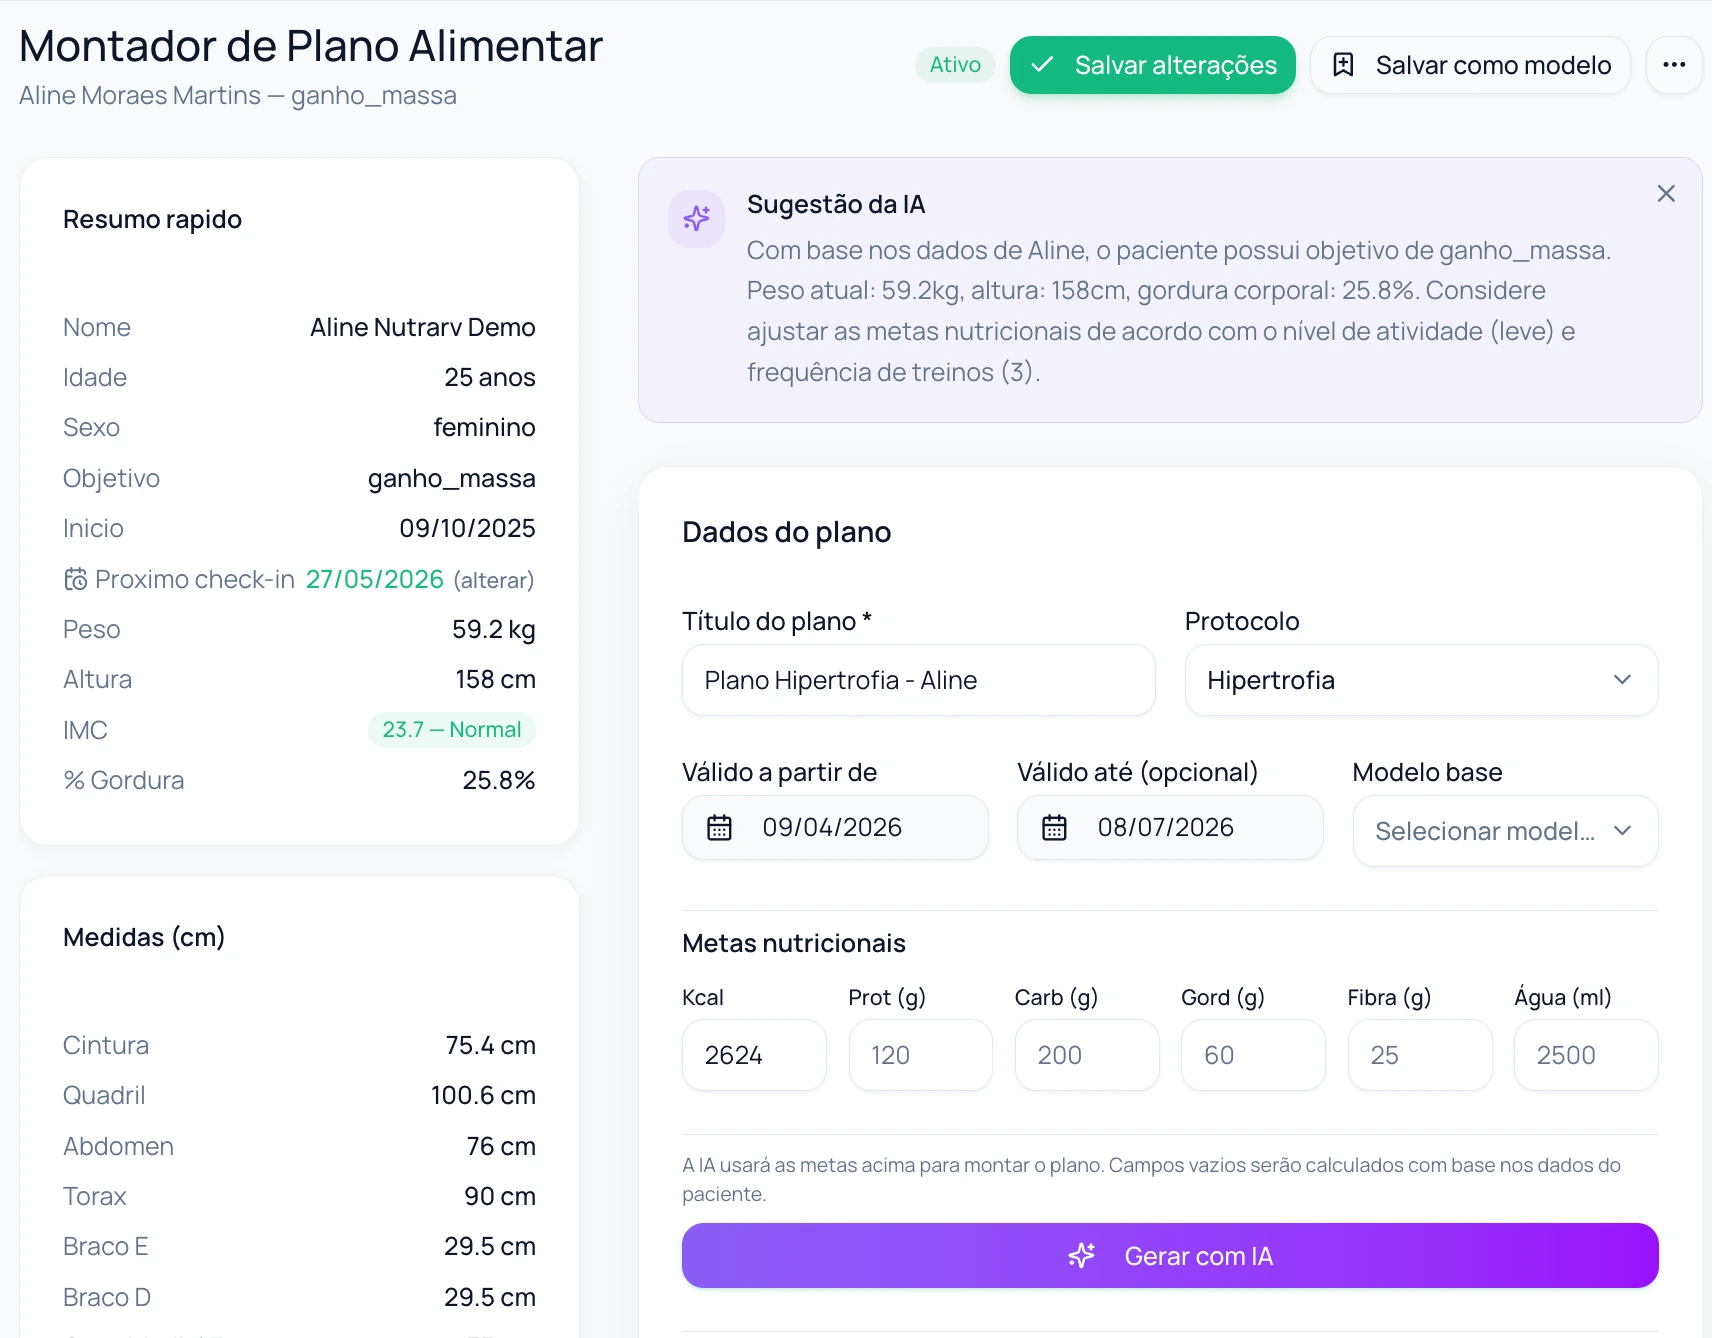Click the Idade value 25 anos
The height and width of the screenshot is (1338, 1712).
[490, 378]
